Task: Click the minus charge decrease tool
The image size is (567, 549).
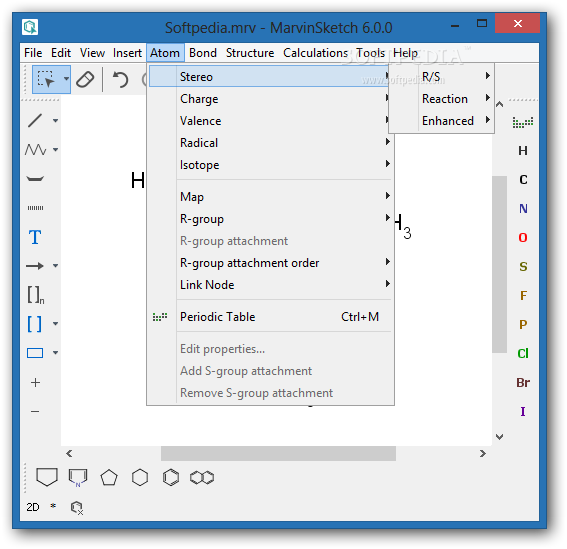Action: click(x=35, y=412)
